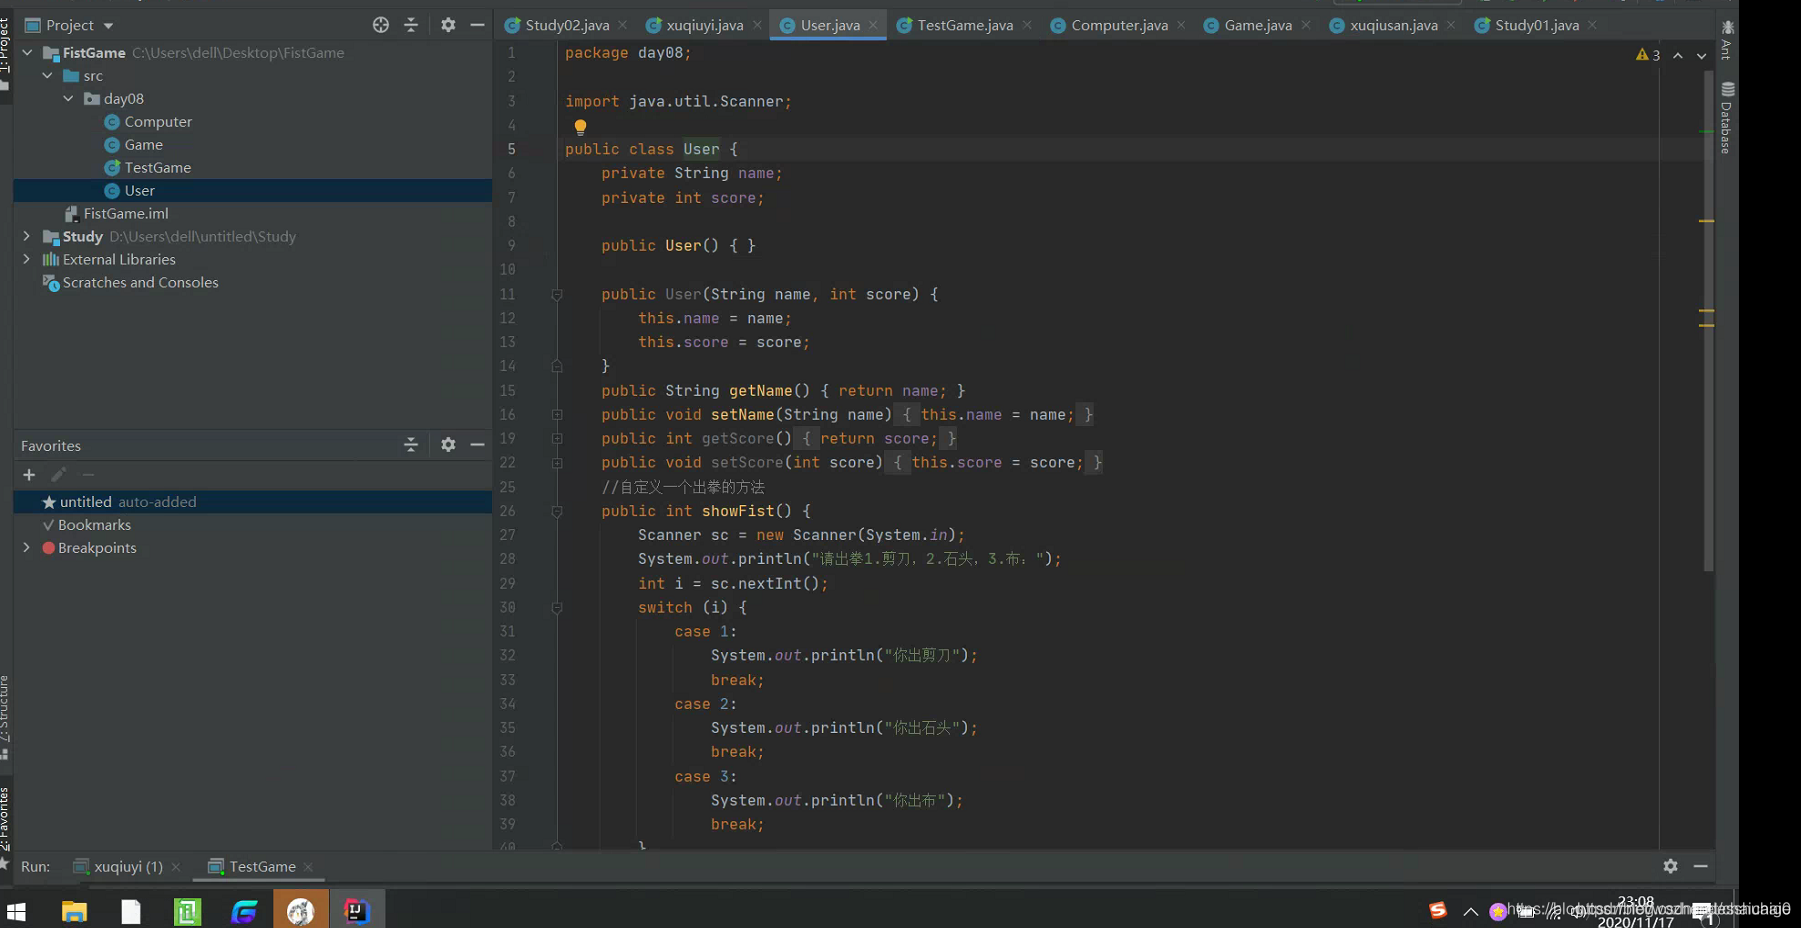1801x928 pixels.
Task: Open the Database tool window
Action: tap(1727, 118)
